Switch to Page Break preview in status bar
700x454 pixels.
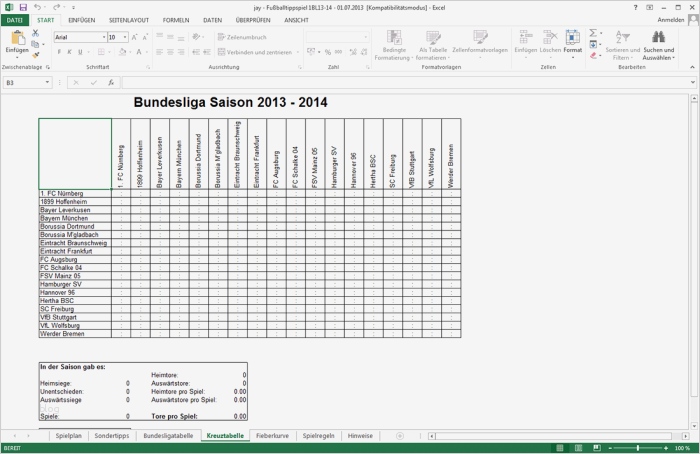[x=596, y=448]
